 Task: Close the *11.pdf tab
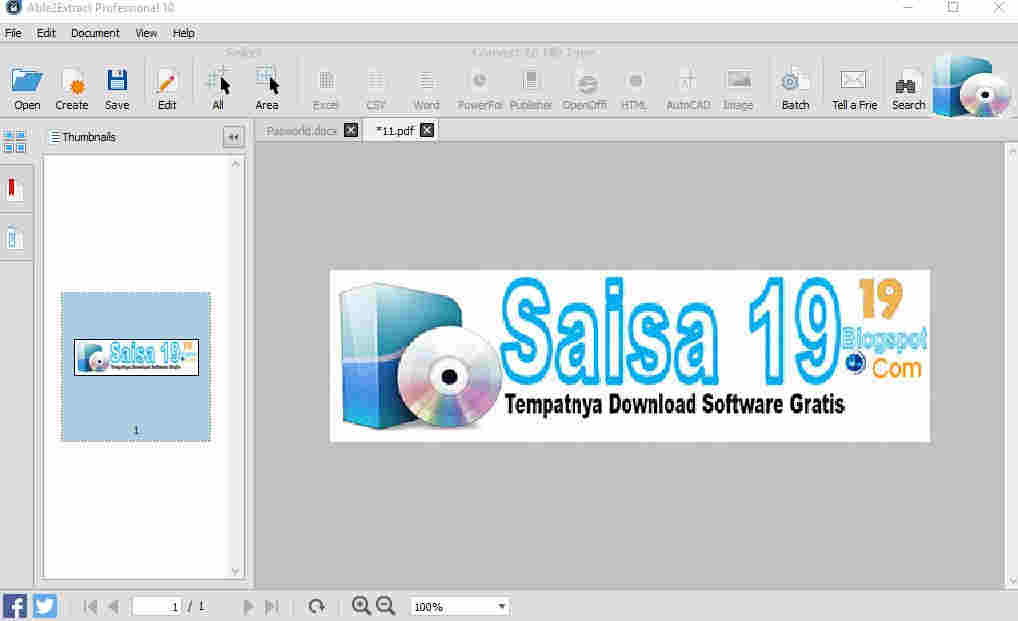point(427,130)
